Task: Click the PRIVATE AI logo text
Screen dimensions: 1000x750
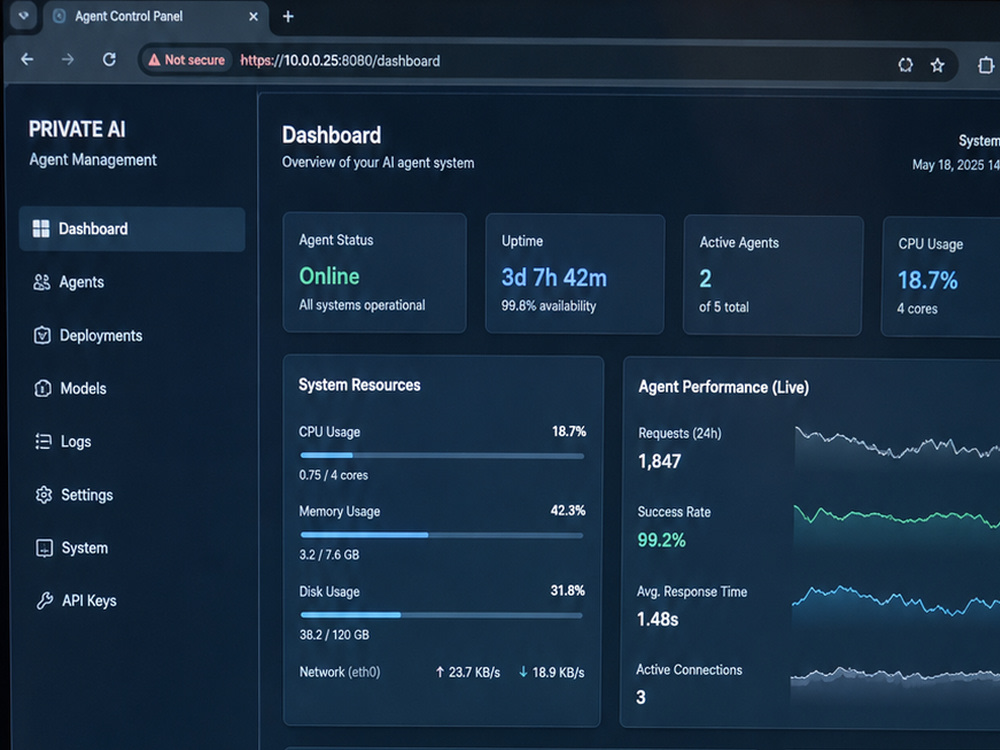Action: [77, 129]
